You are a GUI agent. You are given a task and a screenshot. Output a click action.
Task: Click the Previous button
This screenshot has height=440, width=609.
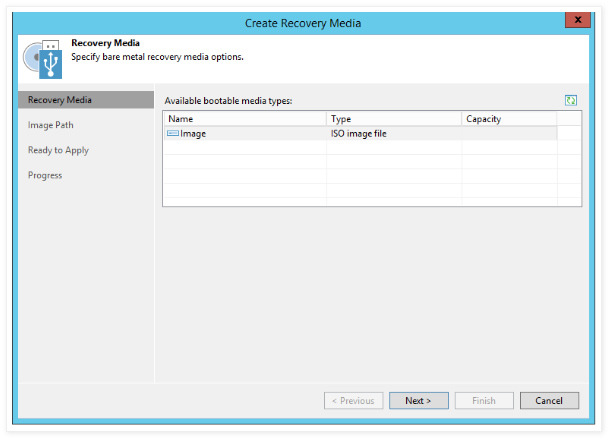point(353,401)
